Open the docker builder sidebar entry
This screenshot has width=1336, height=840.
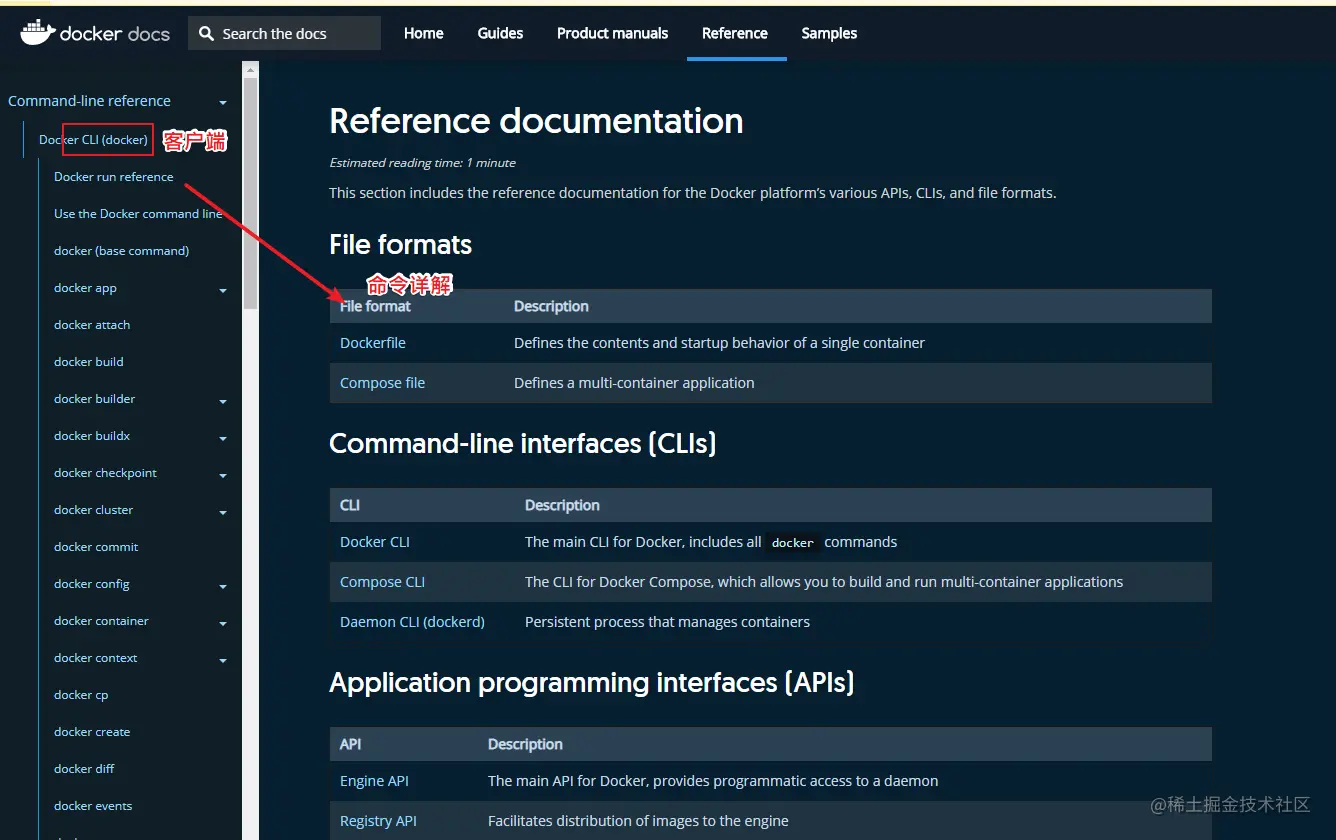point(94,399)
